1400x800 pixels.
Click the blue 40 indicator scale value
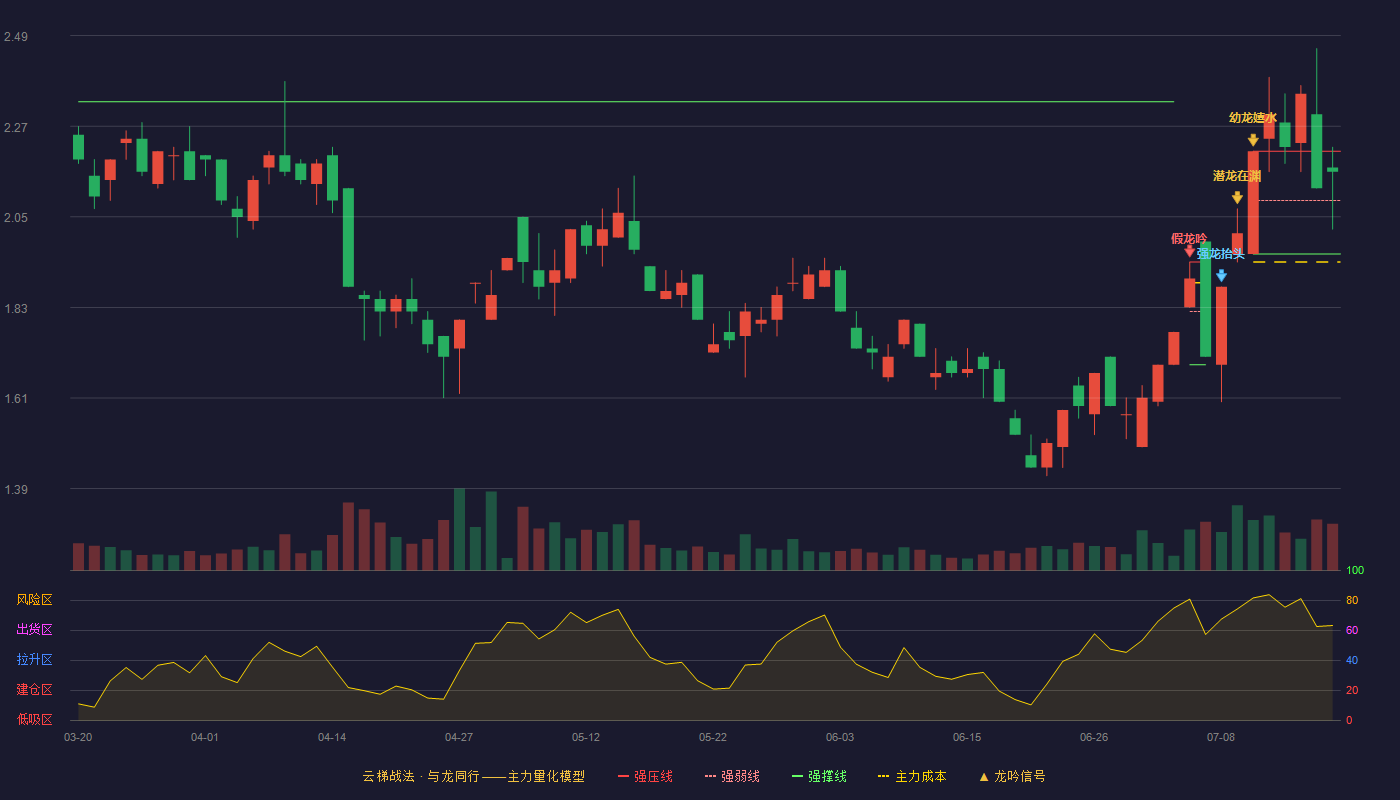1351,661
